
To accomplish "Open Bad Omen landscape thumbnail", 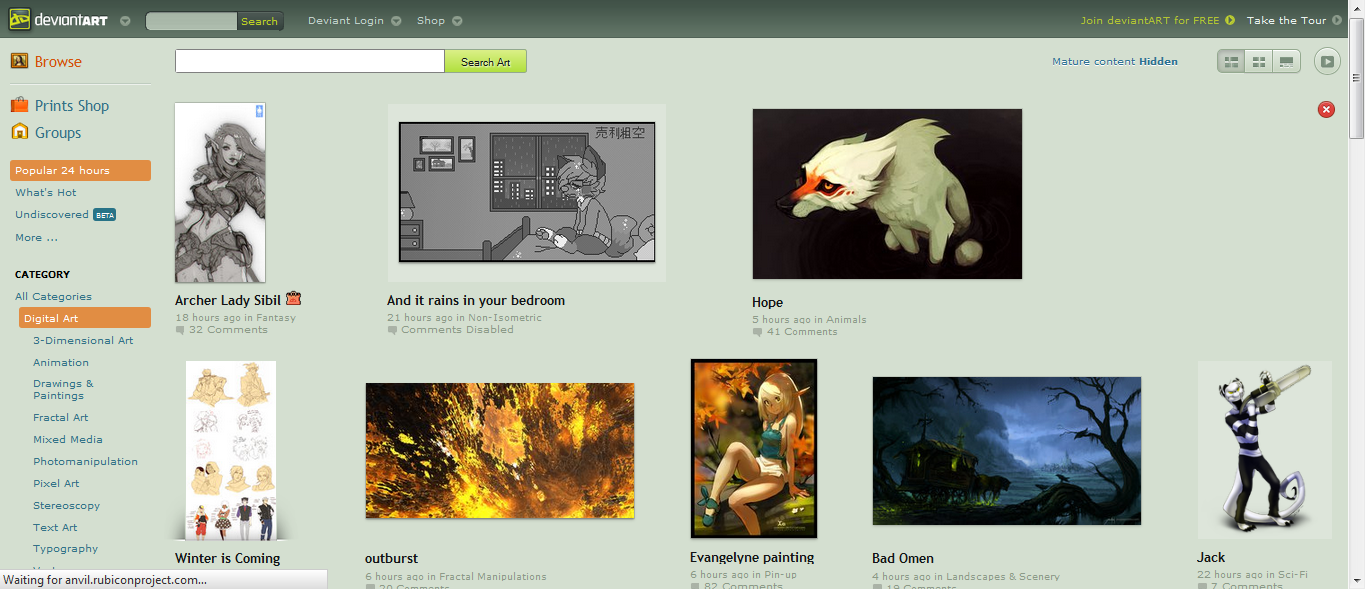I will click(1007, 451).
